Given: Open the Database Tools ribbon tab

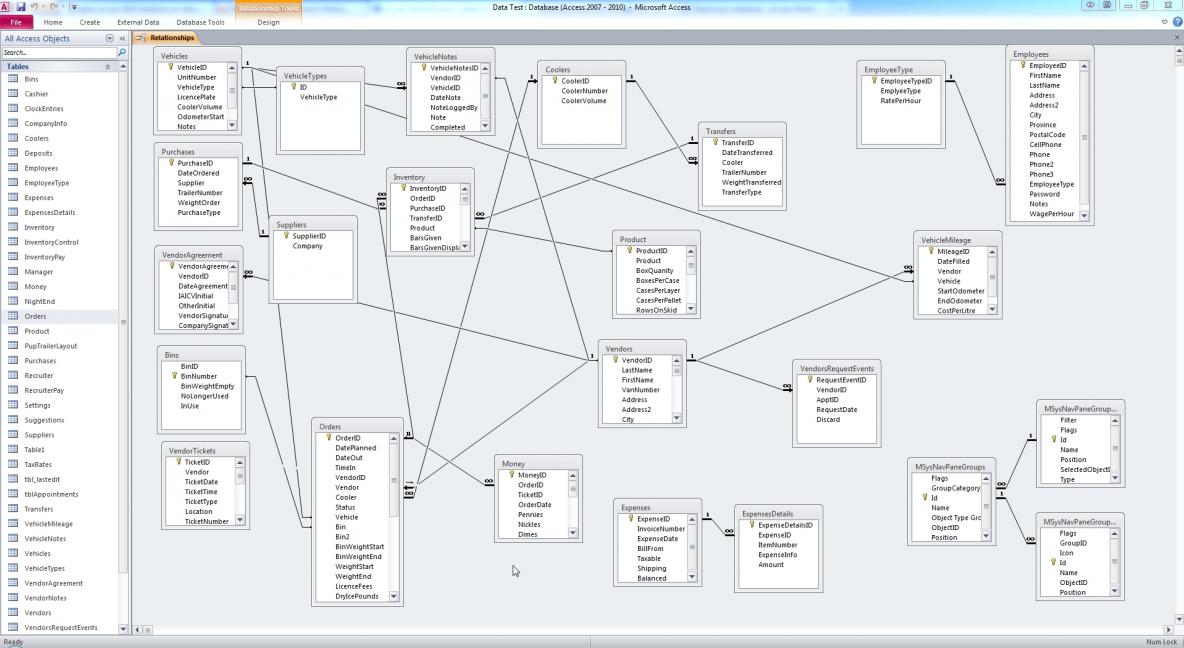Looking at the screenshot, I should 200,22.
